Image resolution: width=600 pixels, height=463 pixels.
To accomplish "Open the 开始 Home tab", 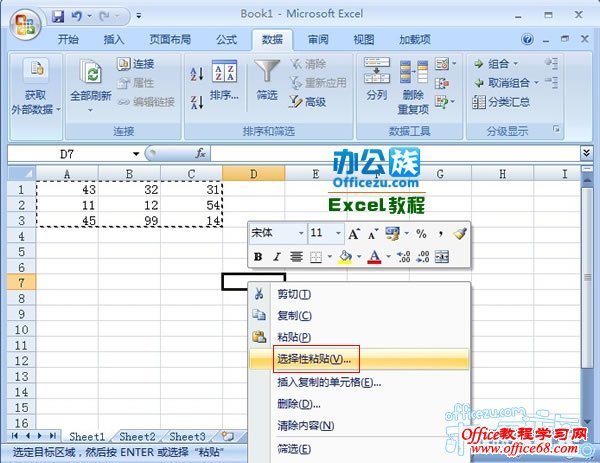I will [x=68, y=39].
